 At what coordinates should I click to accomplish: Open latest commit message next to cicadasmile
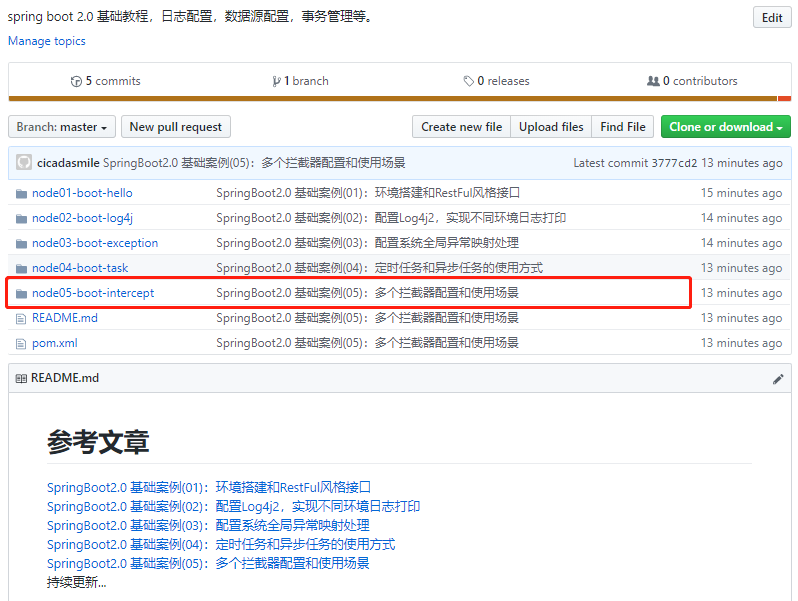pos(254,163)
